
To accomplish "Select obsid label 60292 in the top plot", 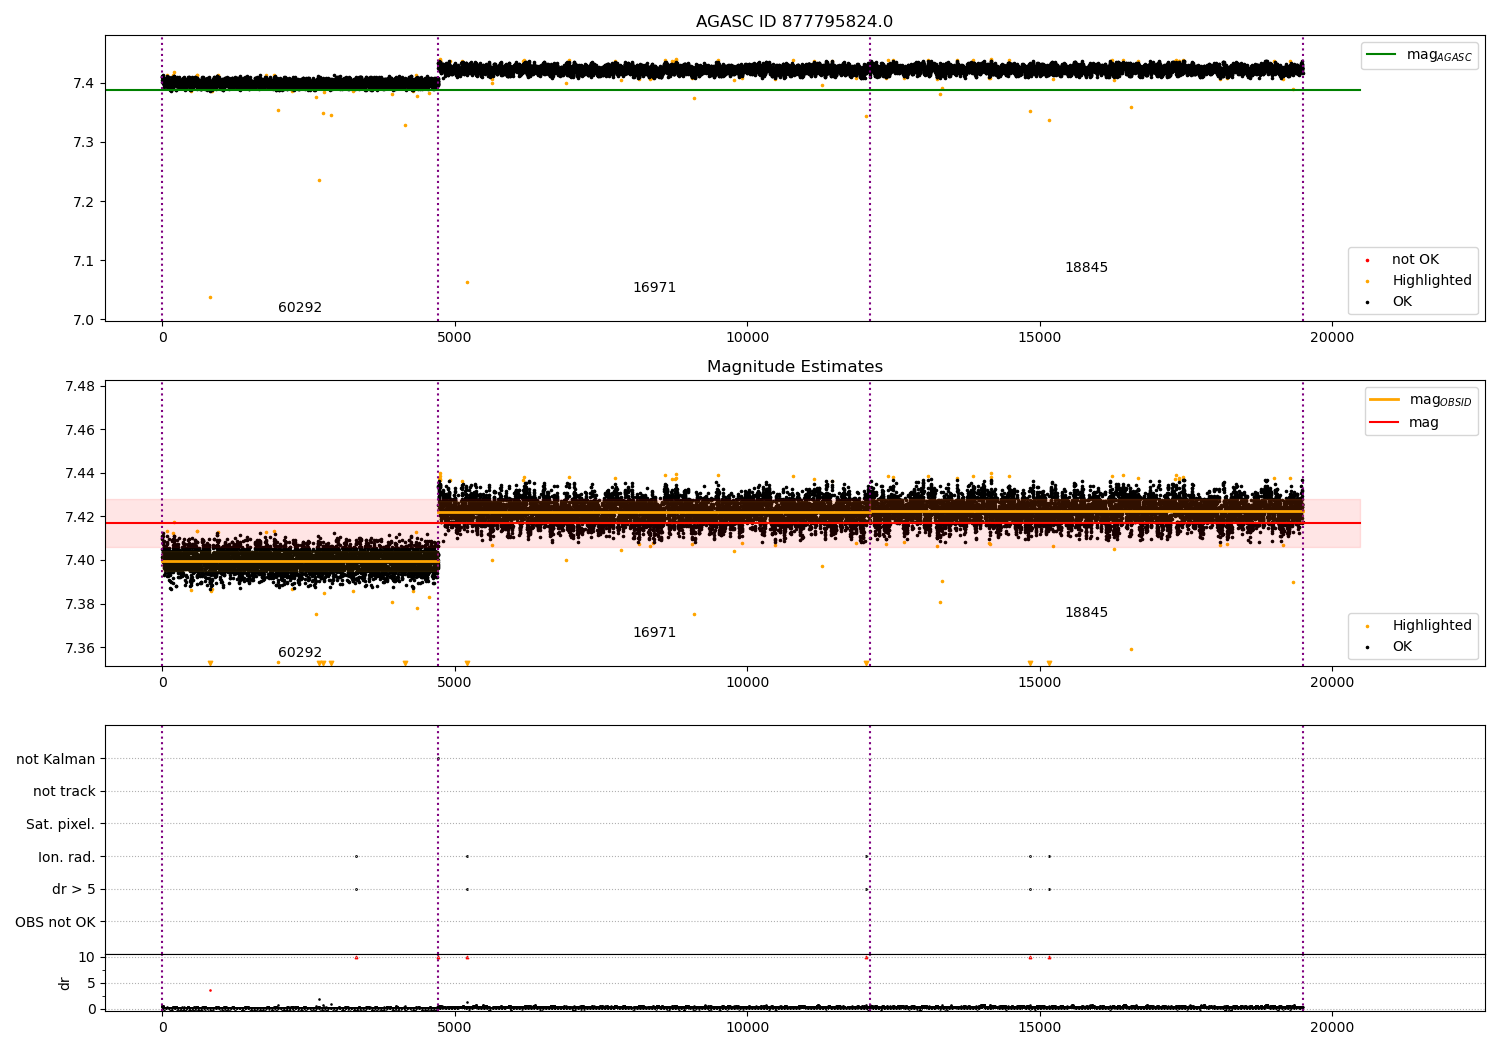I will [300, 308].
